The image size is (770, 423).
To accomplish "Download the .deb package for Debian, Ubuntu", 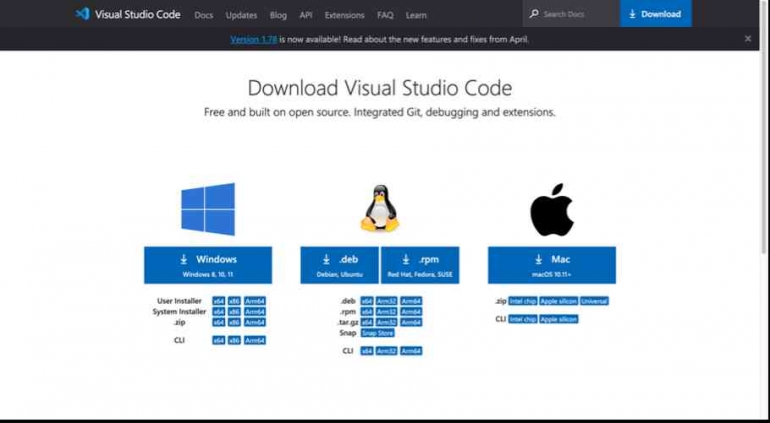I will click(339, 264).
